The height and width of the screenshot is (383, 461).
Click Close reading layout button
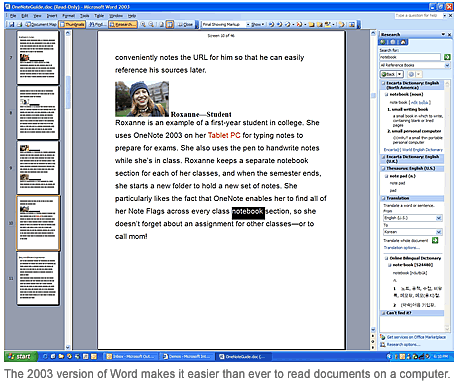[185, 24]
